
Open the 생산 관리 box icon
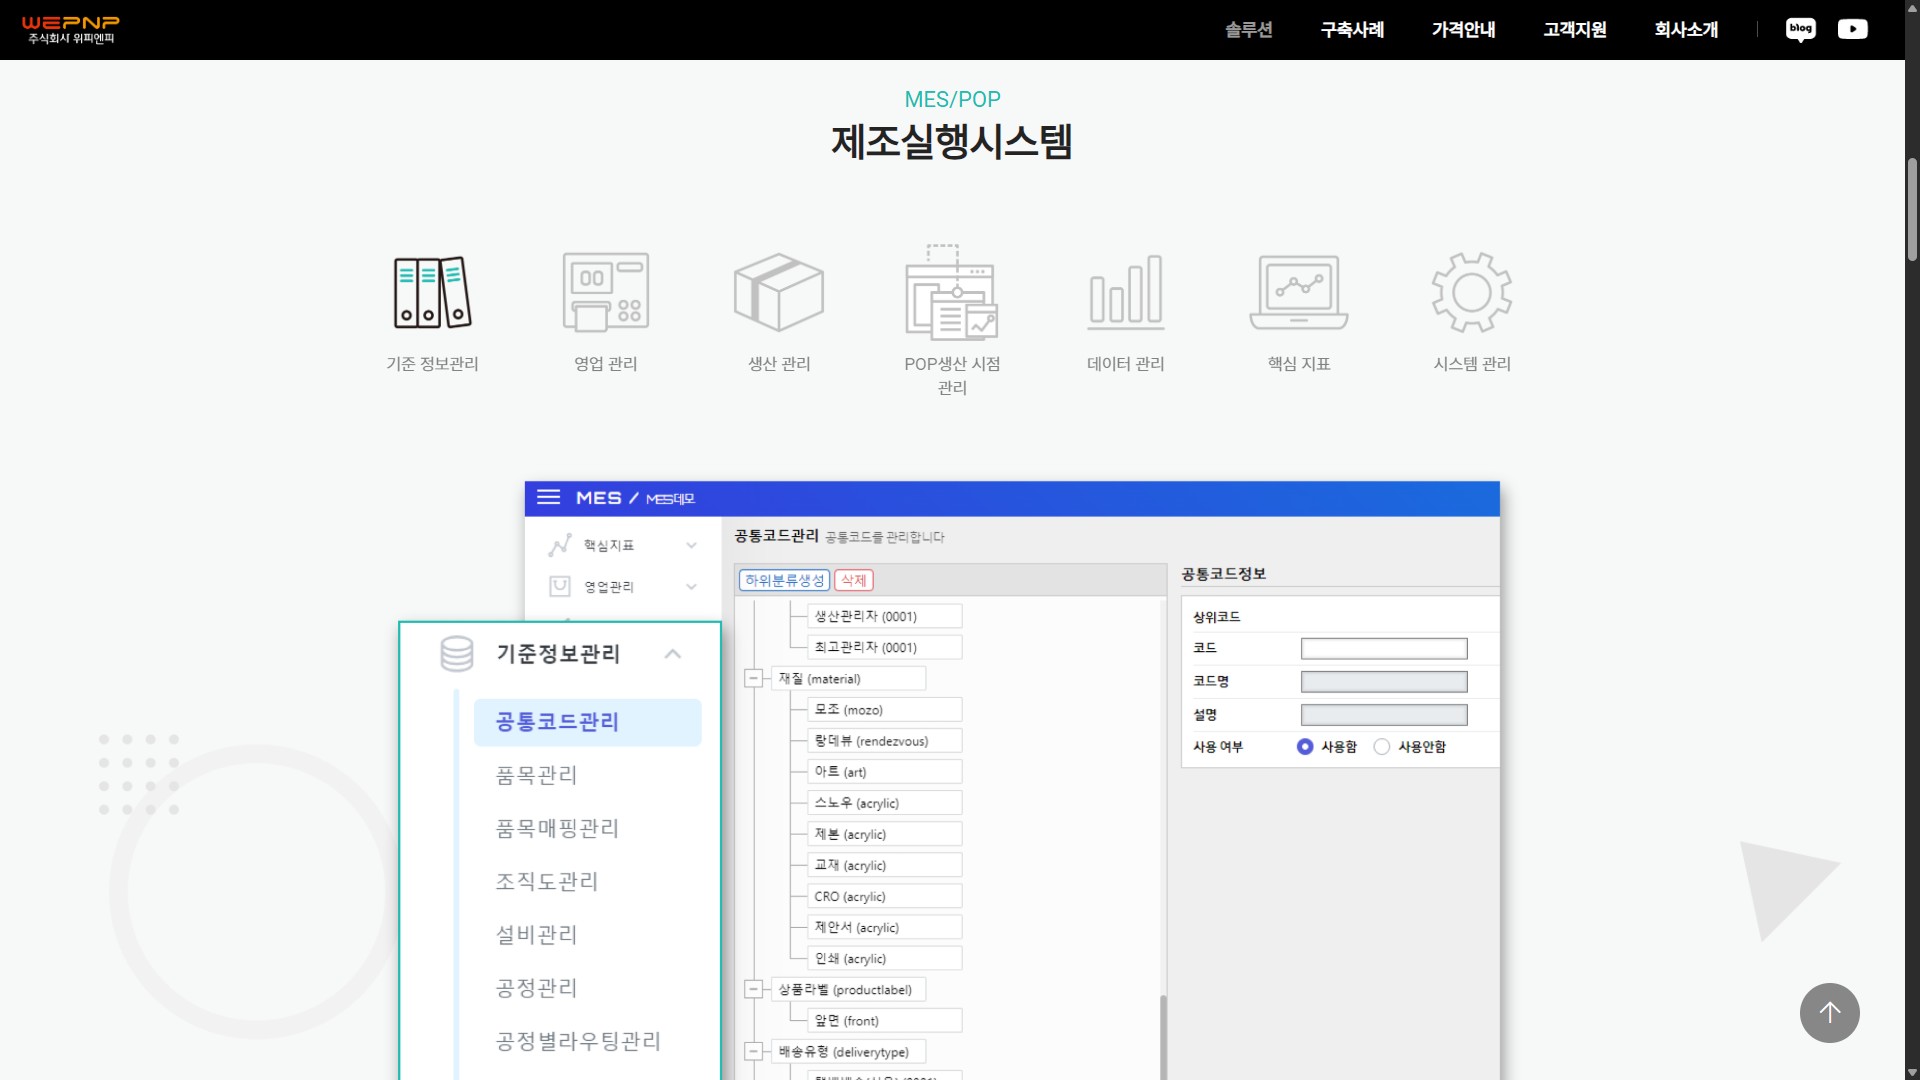point(779,293)
